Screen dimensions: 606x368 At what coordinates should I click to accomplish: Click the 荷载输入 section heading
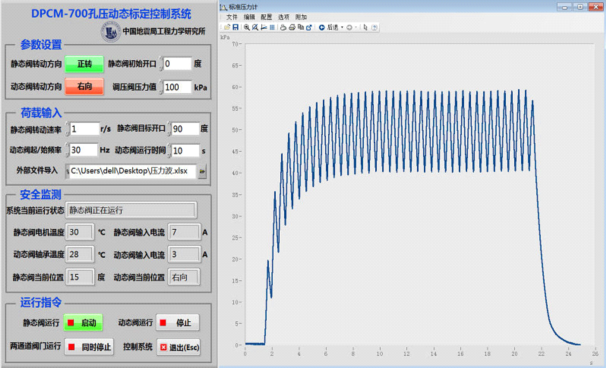tap(41, 113)
